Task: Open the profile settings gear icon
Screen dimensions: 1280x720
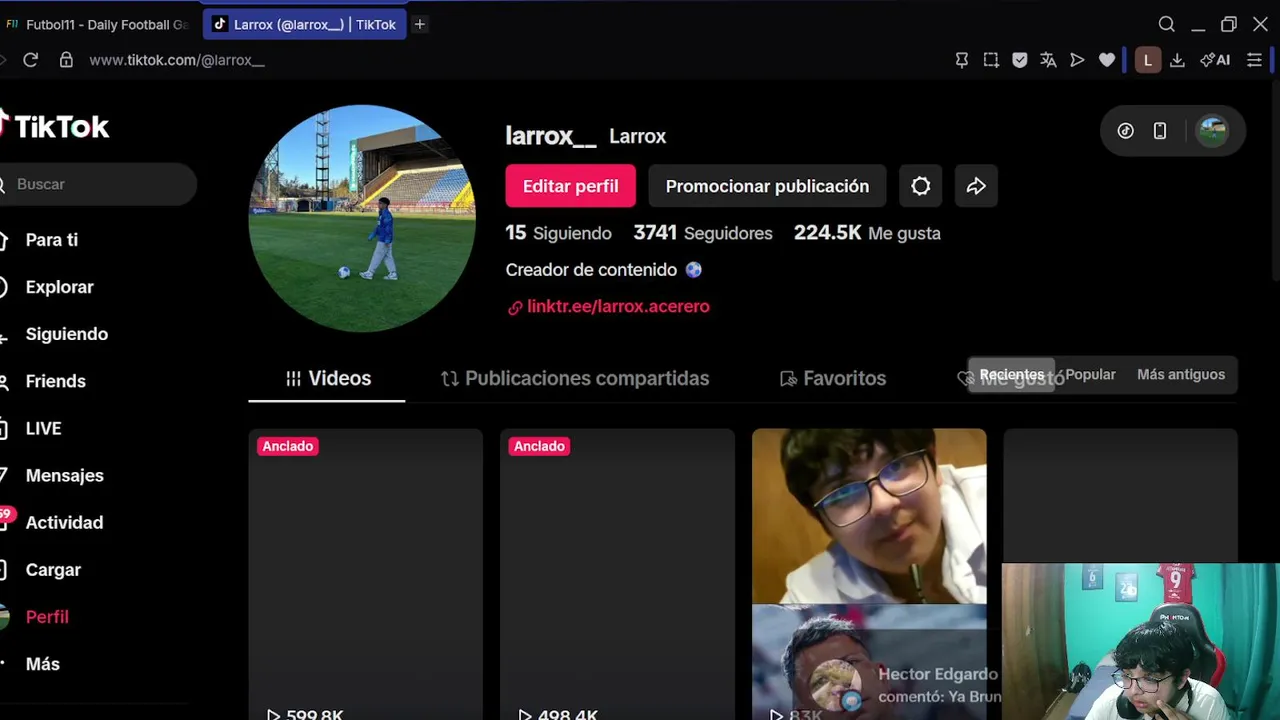Action: tap(921, 186)
